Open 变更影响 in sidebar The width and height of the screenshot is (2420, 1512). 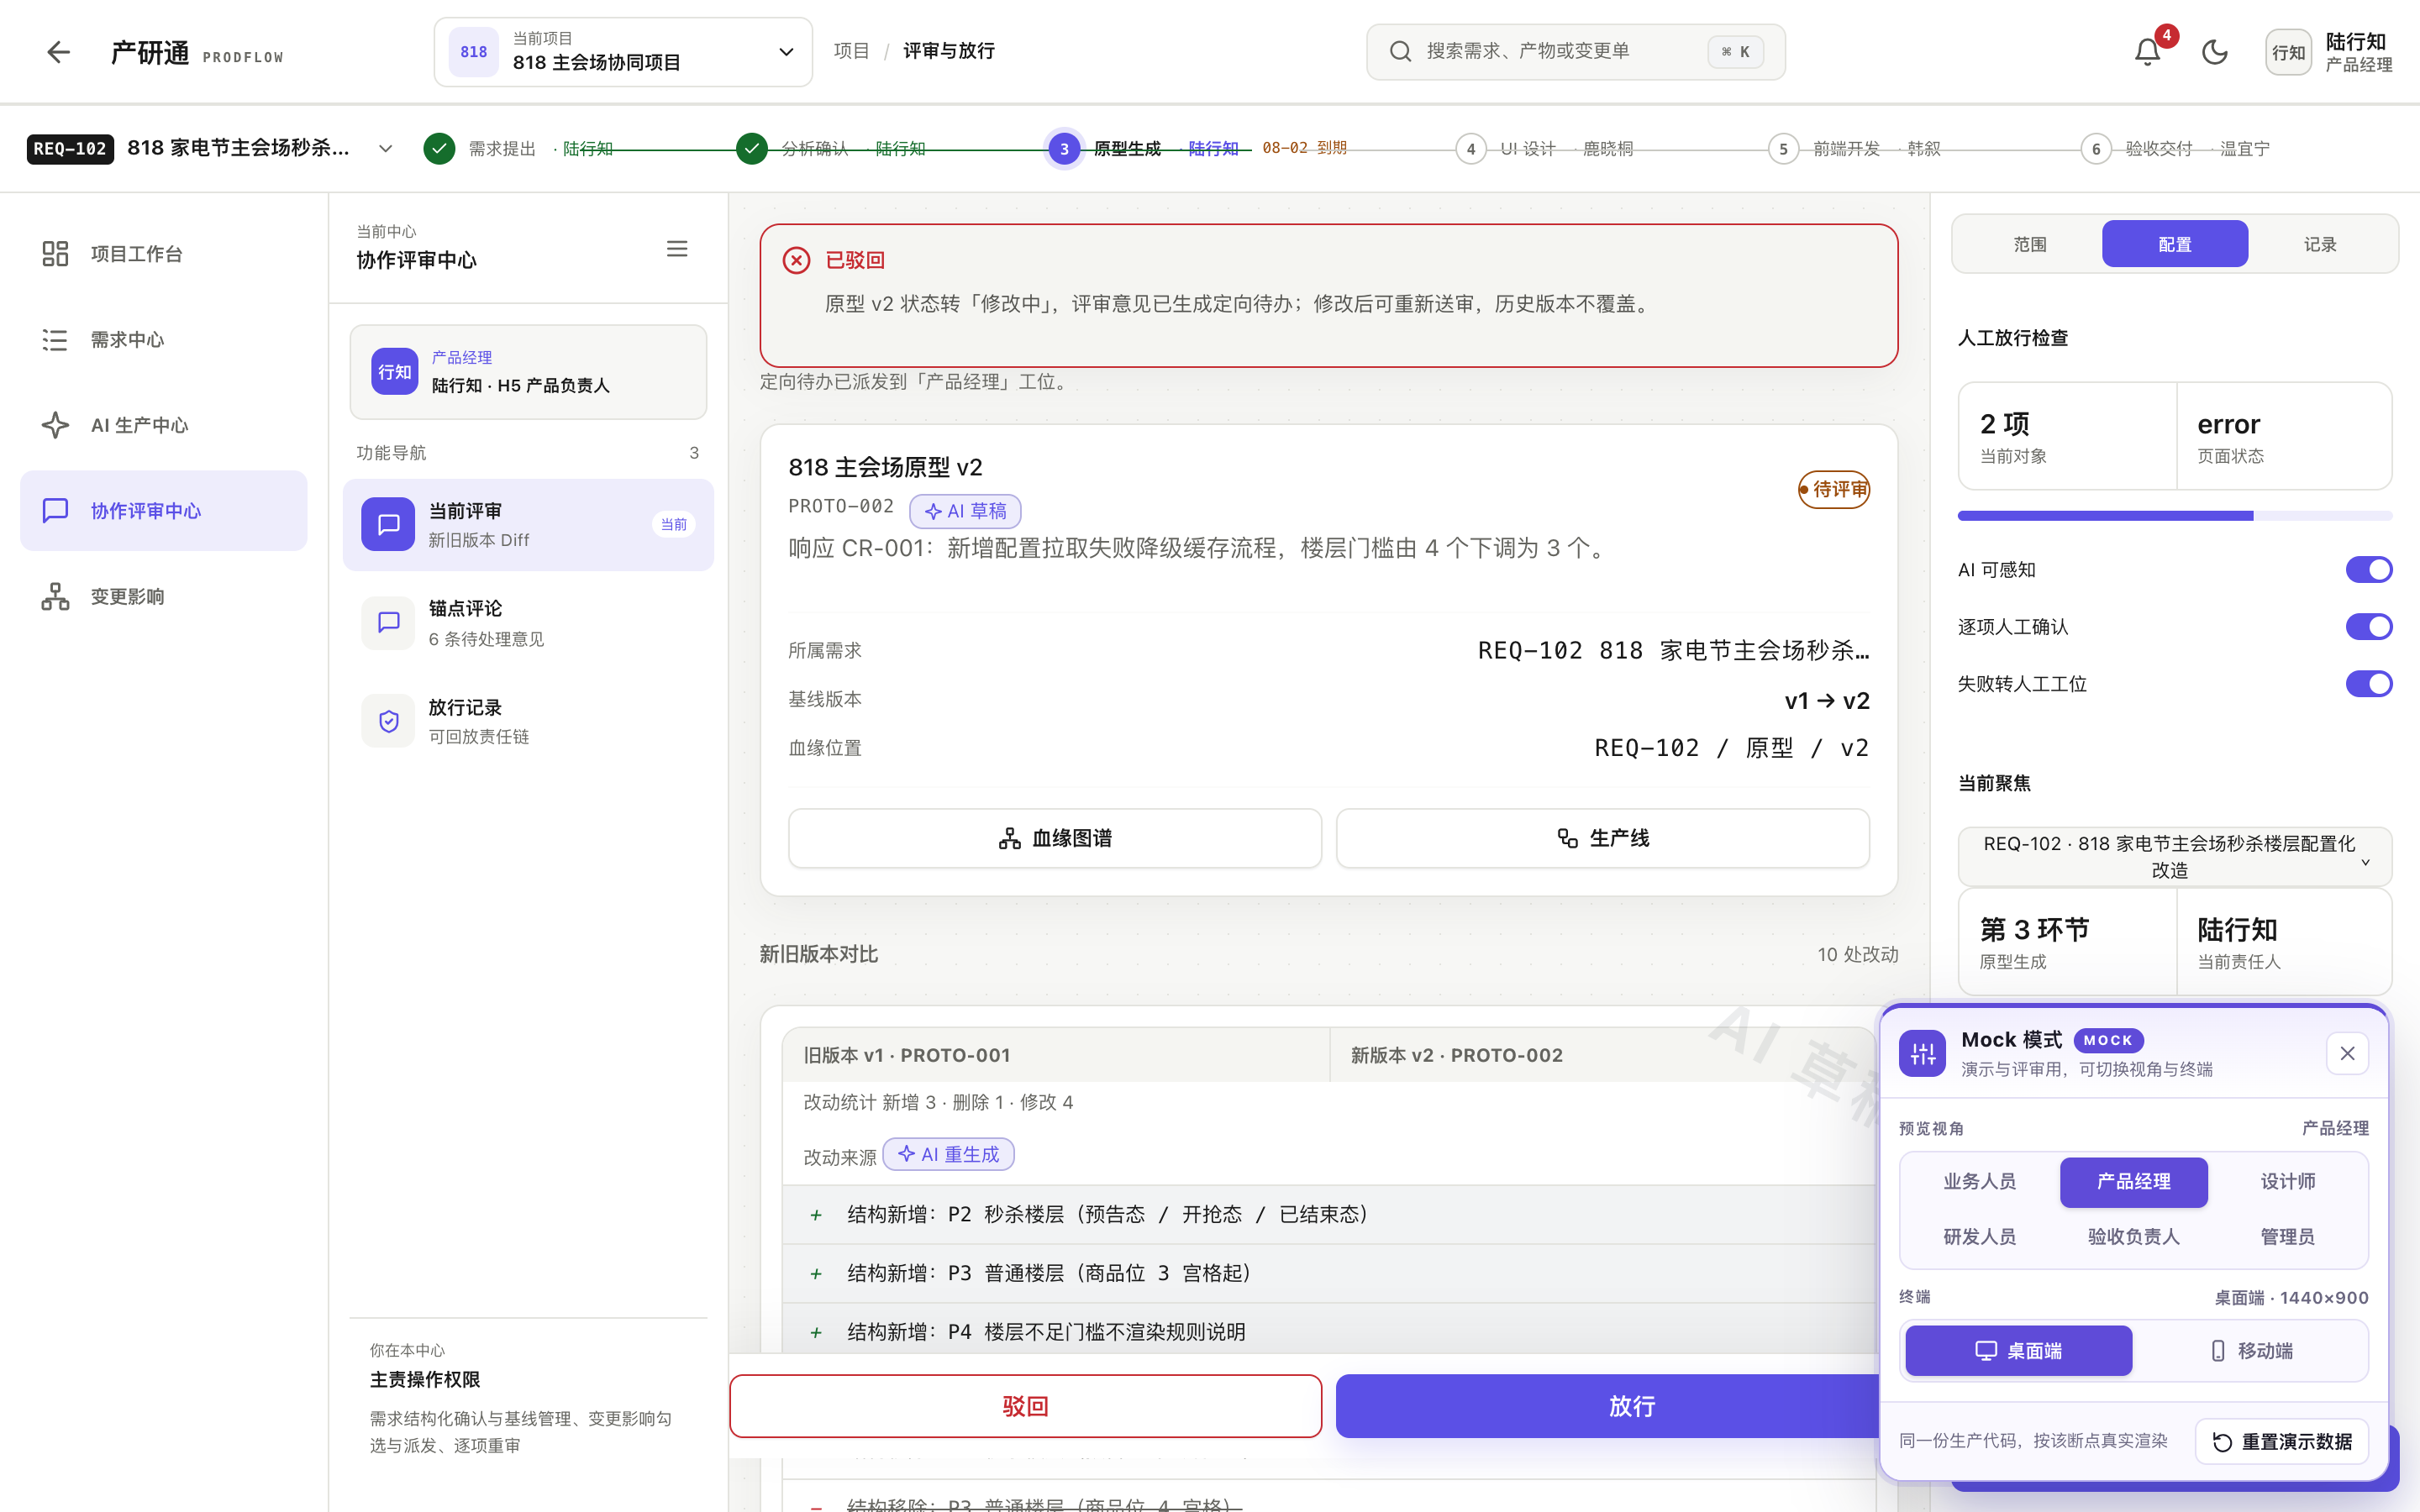coord(164,597)
